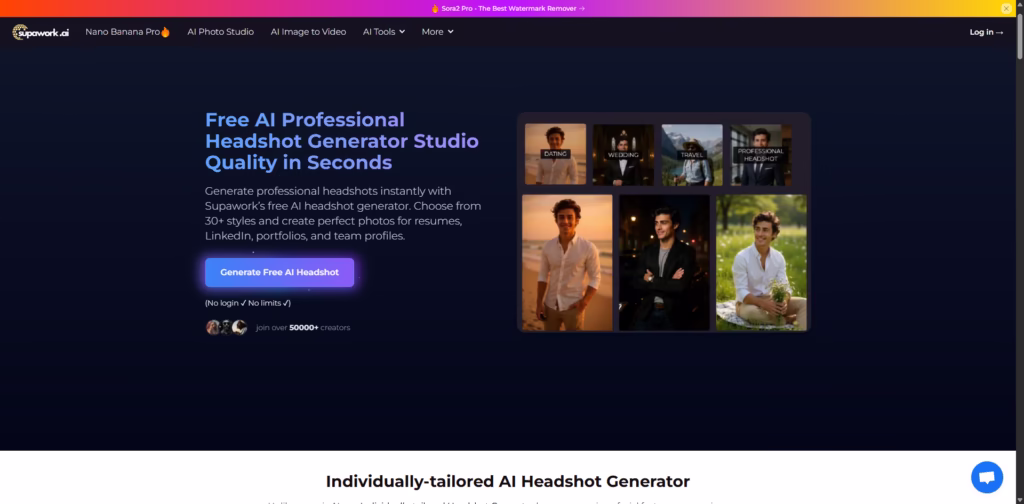Click the Individually-tailored AI Headshot Generator heading
The image size is (1024, 504).
click(x=508, y=481)
